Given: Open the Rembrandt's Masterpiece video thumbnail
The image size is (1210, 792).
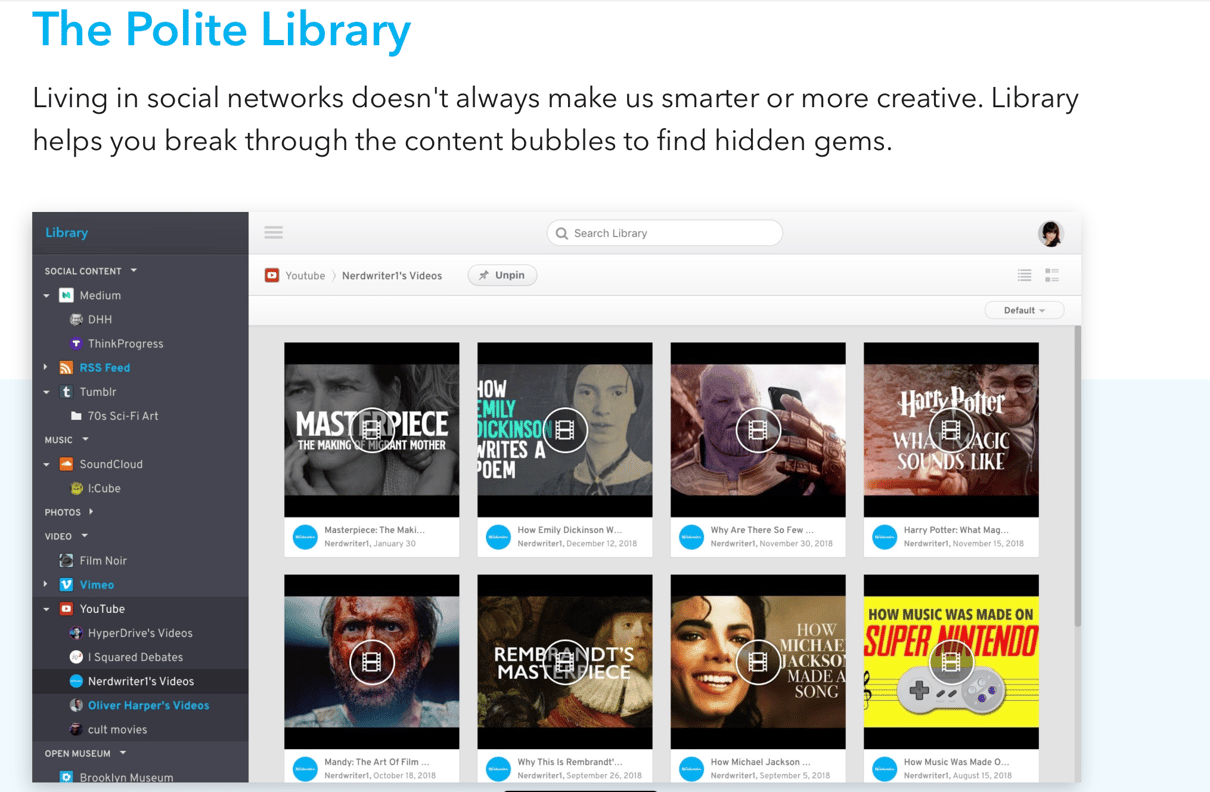Looking at the screenshot, I should (565, 662).
